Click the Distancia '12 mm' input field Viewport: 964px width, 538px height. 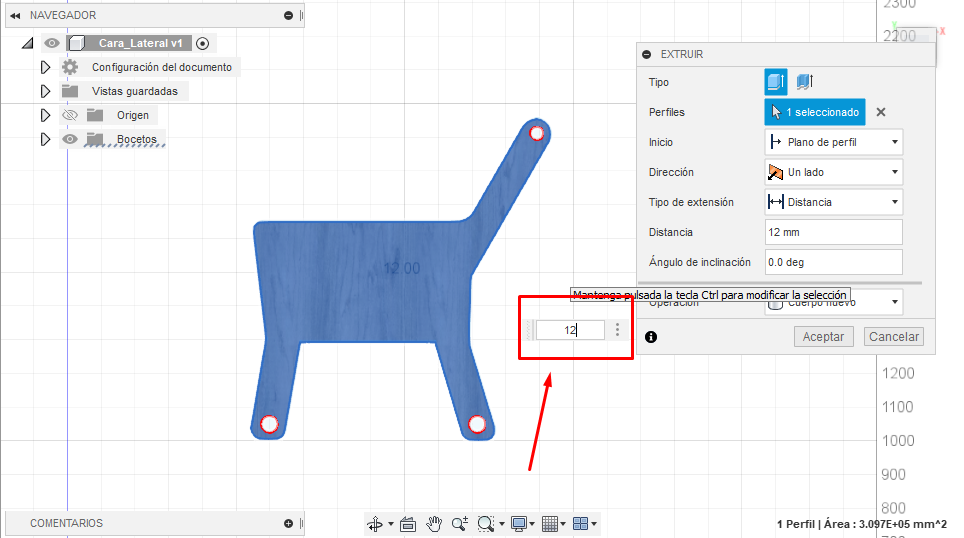click(834, 232)
